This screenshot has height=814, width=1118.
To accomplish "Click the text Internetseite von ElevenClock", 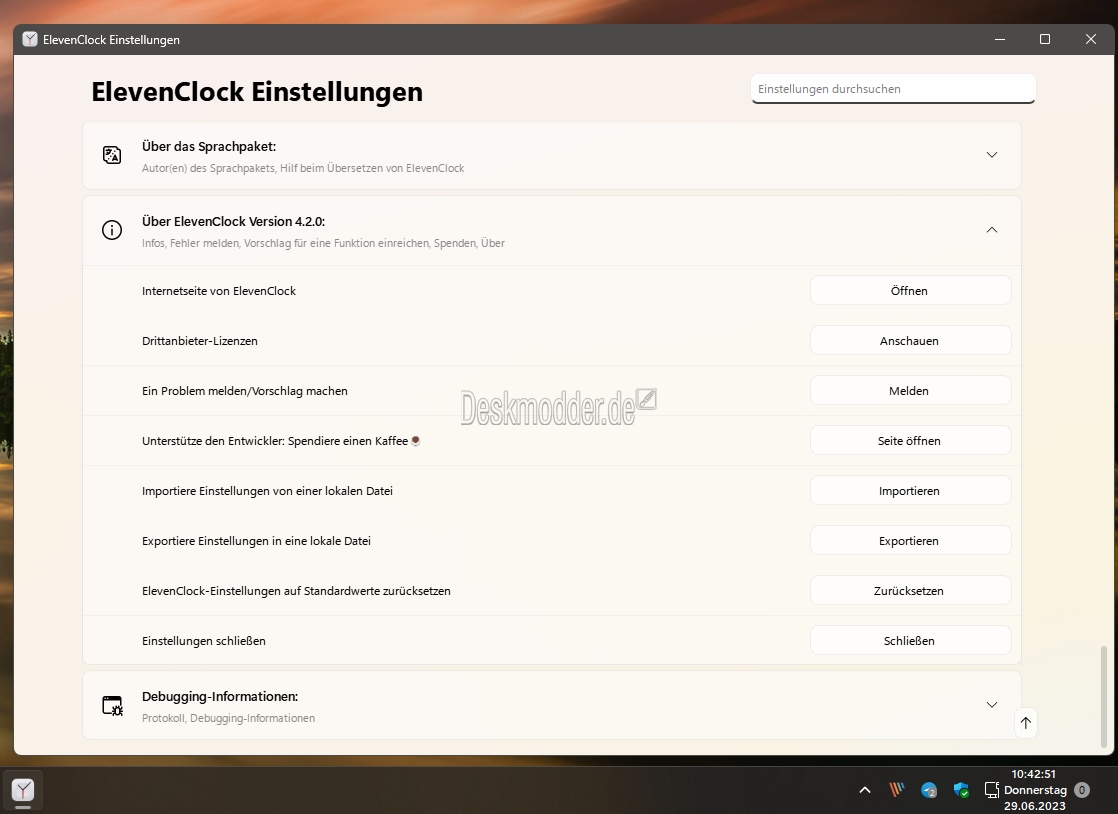I will (219, 291).
